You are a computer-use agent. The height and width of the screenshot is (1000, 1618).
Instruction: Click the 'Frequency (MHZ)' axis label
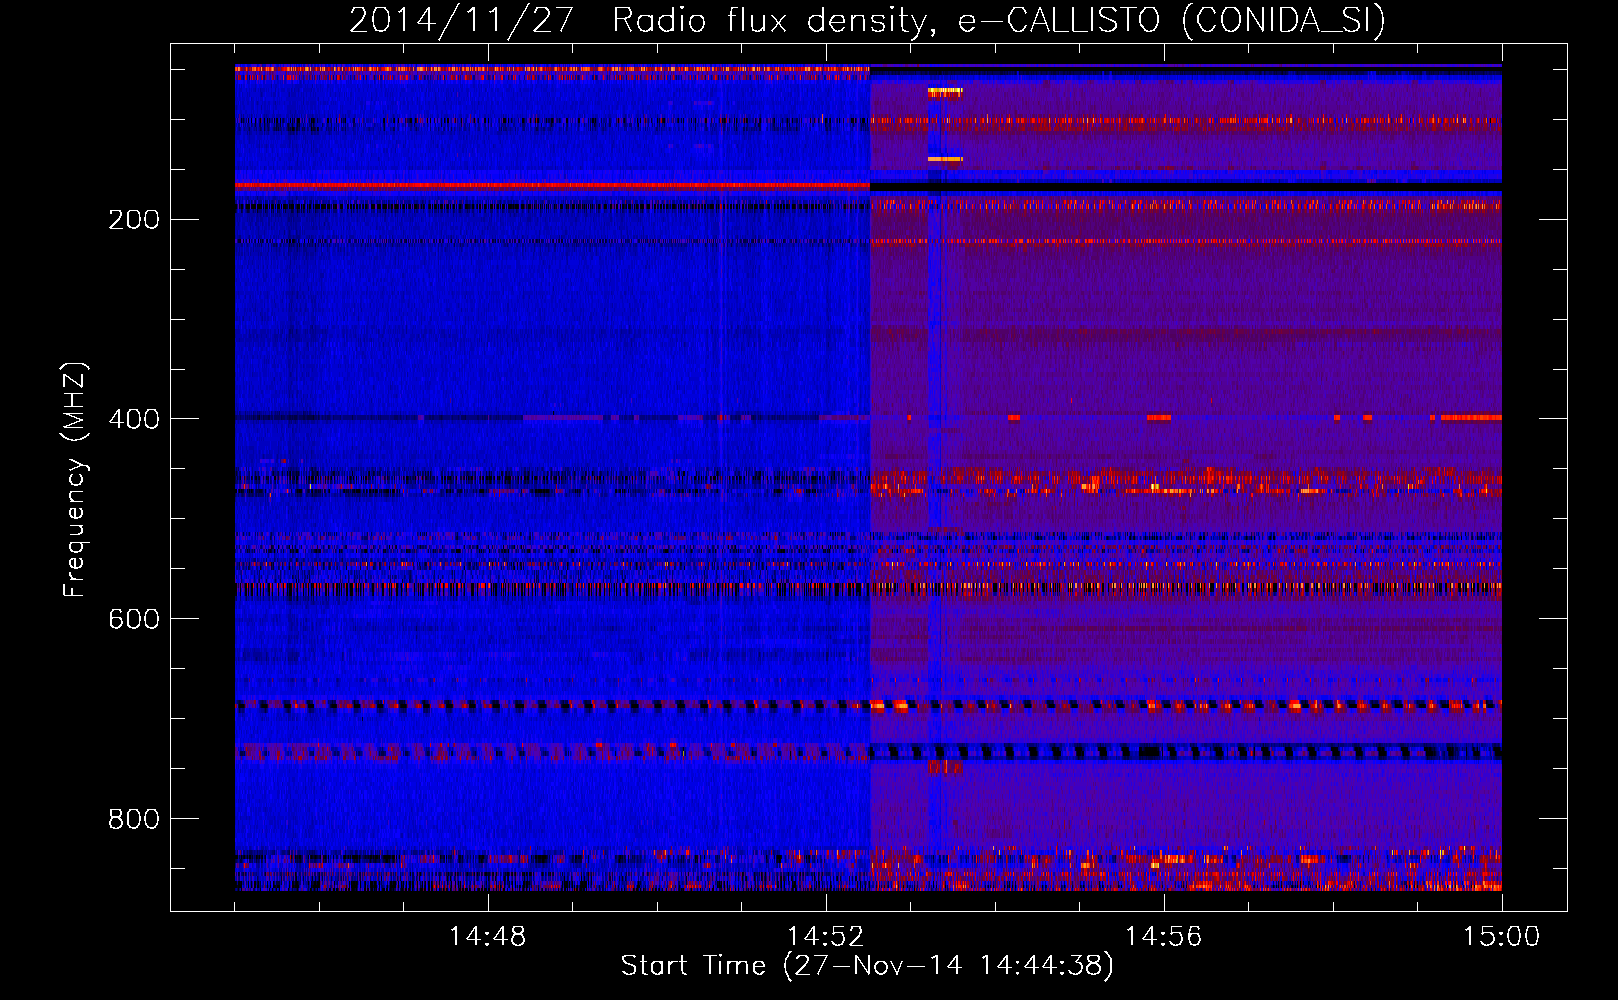(74, 480)
